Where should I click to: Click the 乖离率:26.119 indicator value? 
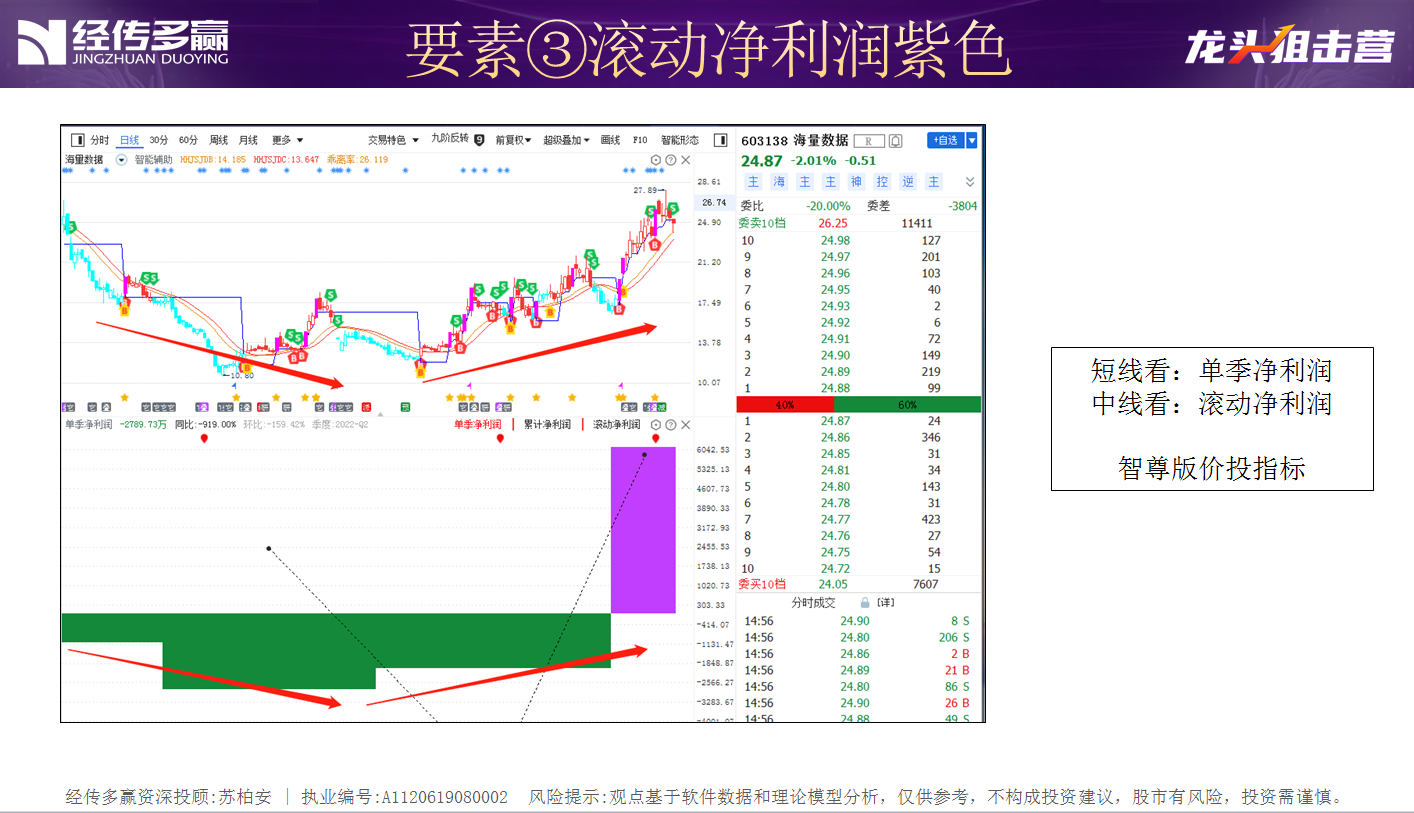358,159
